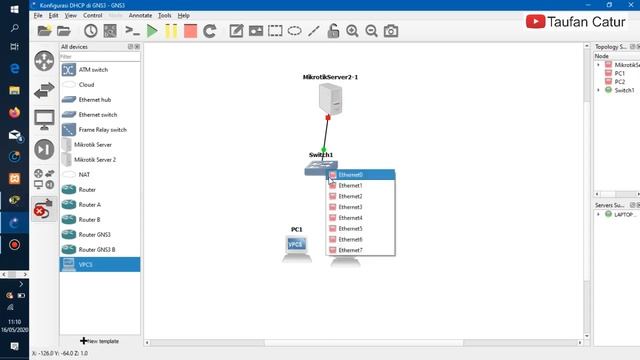640x360 pixels.
Task: Reload all nodes icon
Action: click(210, 31)
